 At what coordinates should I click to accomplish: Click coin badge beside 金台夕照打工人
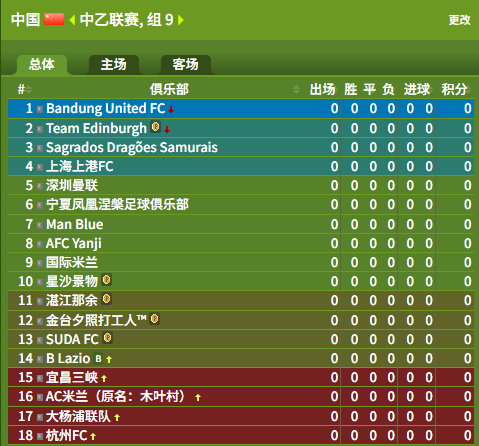point(155,319)
